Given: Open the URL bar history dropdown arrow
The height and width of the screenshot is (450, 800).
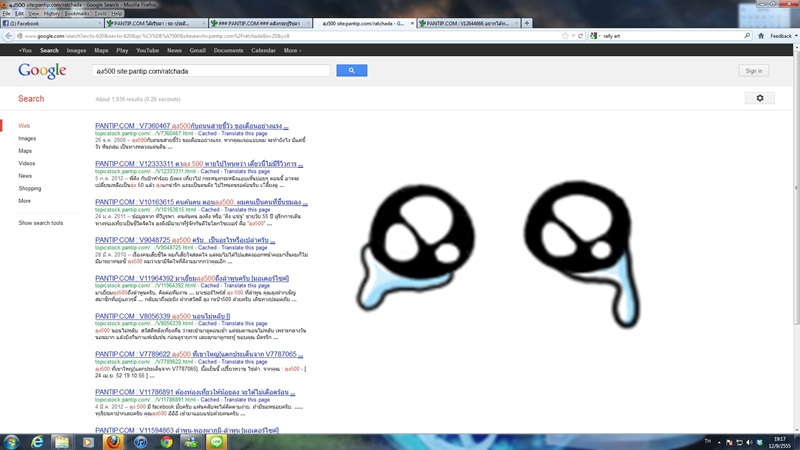Looking at the screenshot, I should [x=573, y=36].
